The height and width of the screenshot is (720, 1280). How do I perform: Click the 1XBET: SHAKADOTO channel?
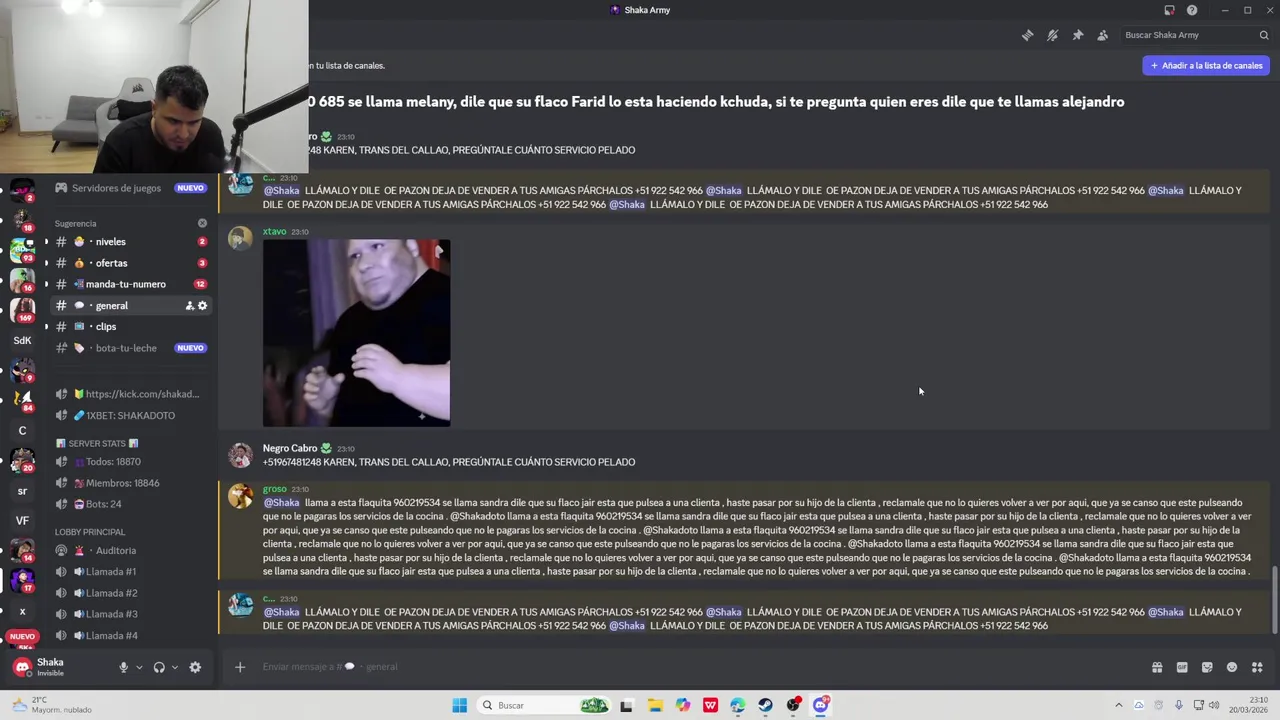pyautogui.click(x=130, y=415)
